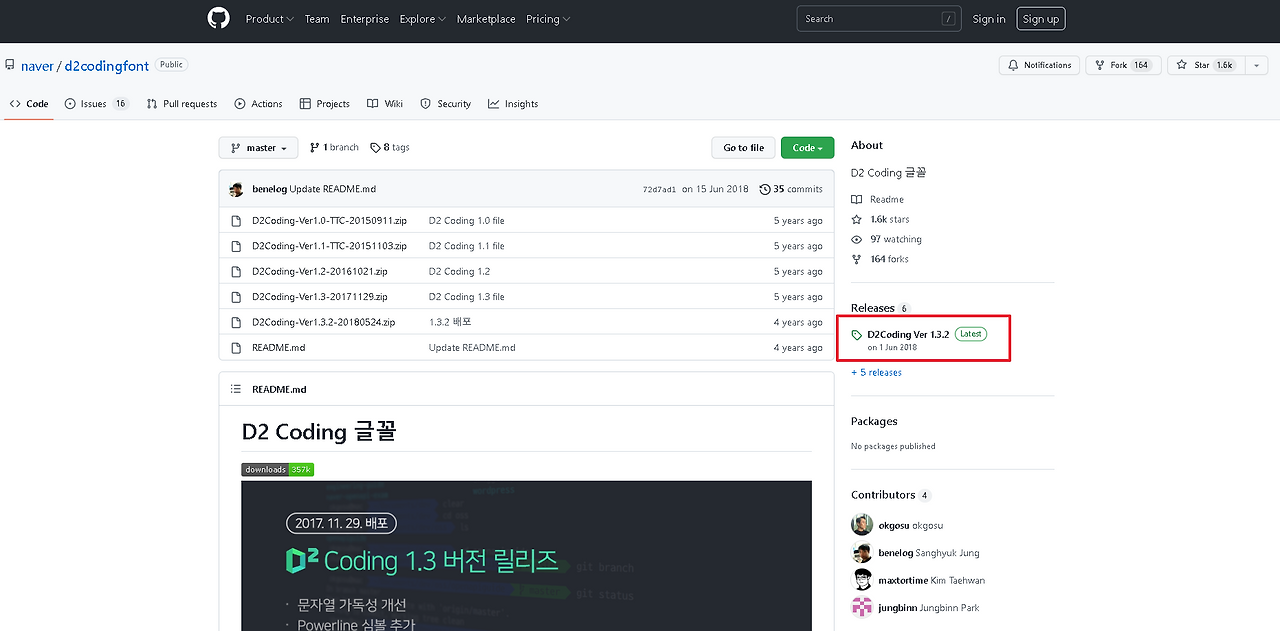Click the fork icon beside 164 forks
This screenshot has height=631, width=1280.
[x=856, y=258]
